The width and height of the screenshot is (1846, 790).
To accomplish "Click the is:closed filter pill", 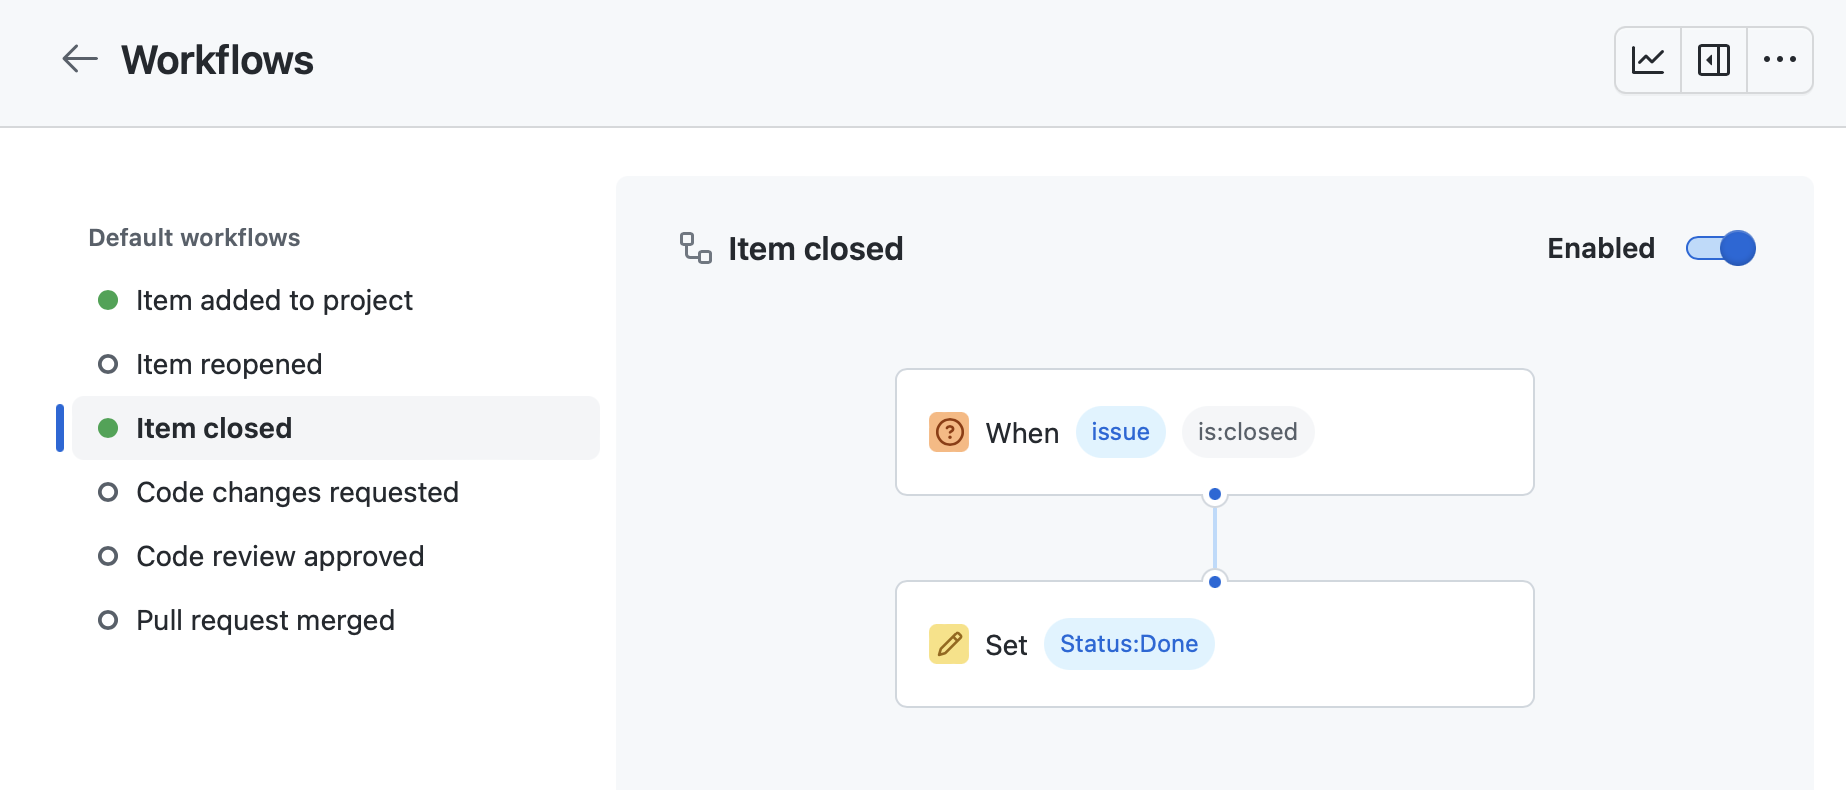I will click(x=1248, y=432).
